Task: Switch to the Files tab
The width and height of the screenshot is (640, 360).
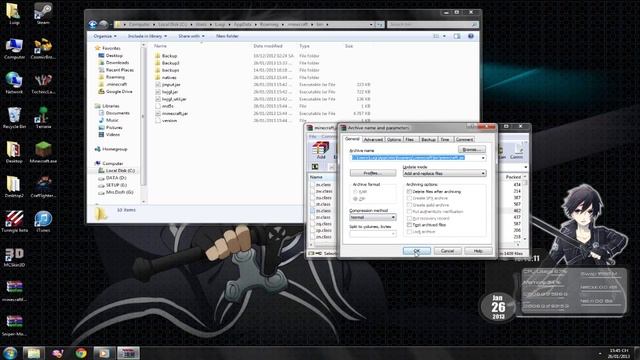Action: pos(411,140)
